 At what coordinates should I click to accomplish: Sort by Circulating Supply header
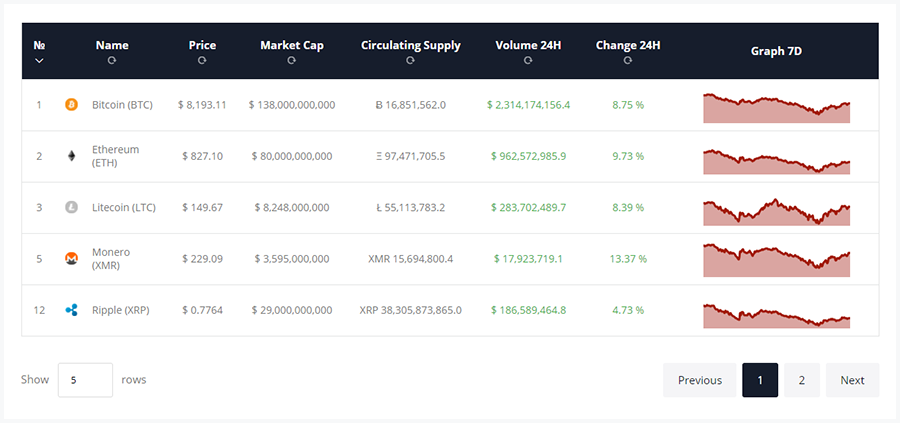(410, 45)
